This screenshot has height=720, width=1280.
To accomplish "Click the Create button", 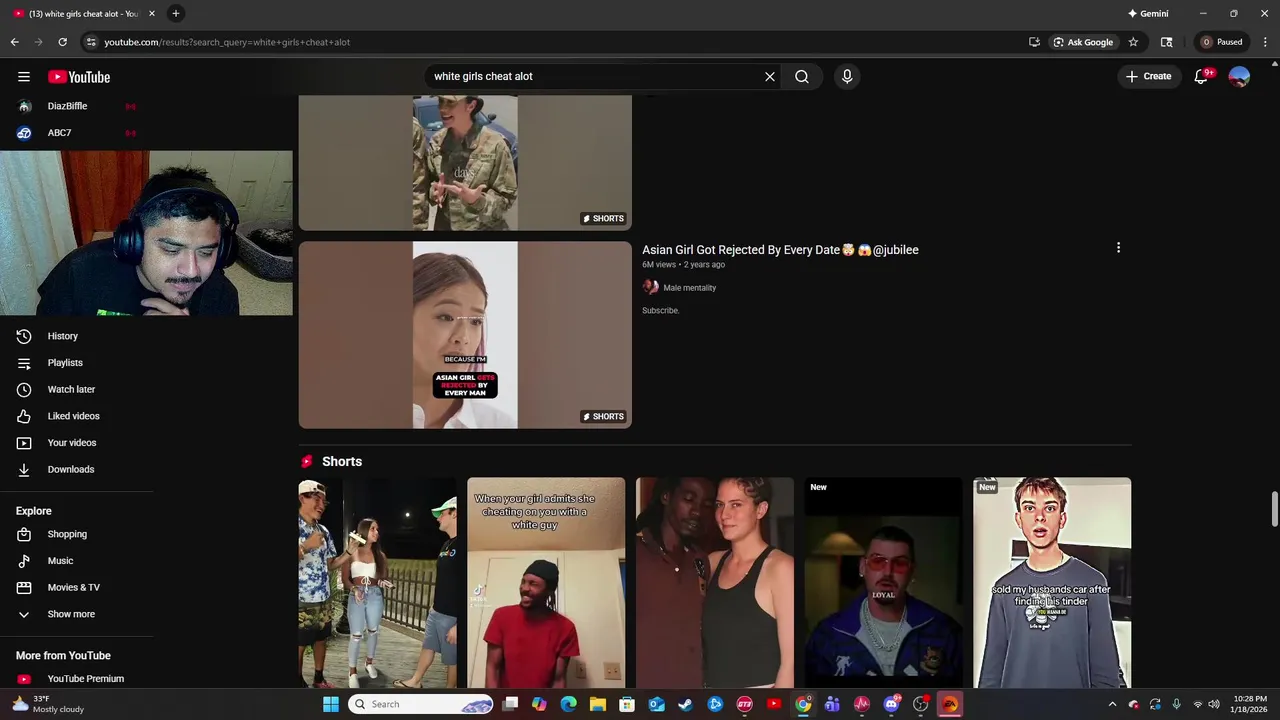I will click(1148, 76).
